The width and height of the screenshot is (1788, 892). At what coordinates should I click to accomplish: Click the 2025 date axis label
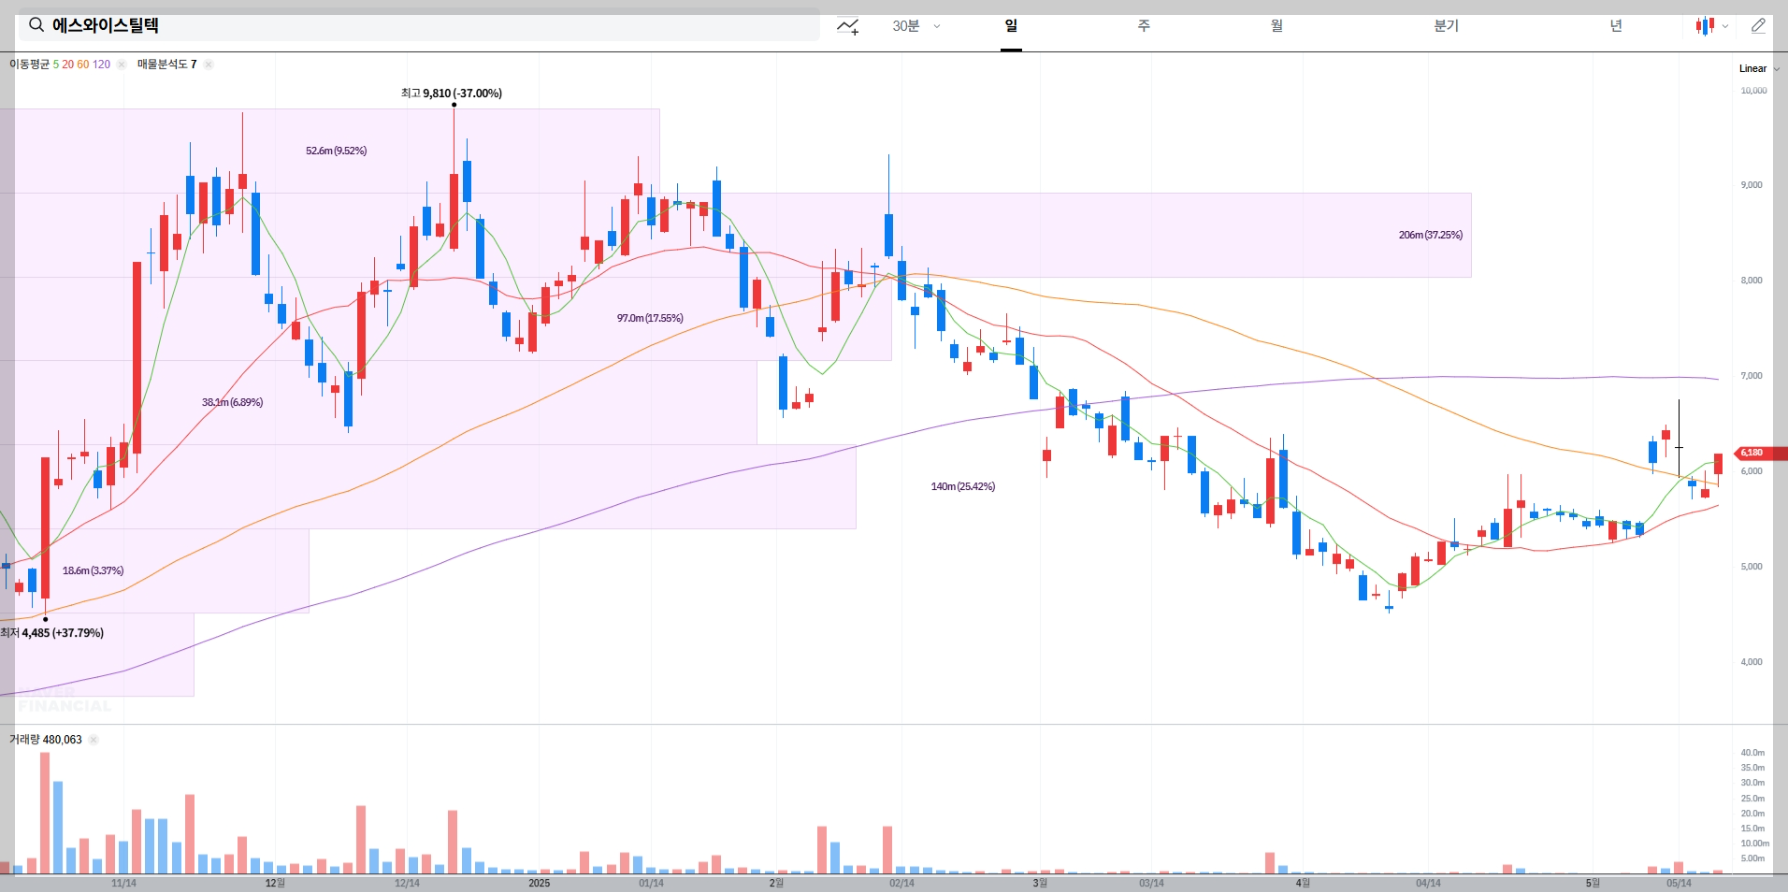[x=539, y=883]
